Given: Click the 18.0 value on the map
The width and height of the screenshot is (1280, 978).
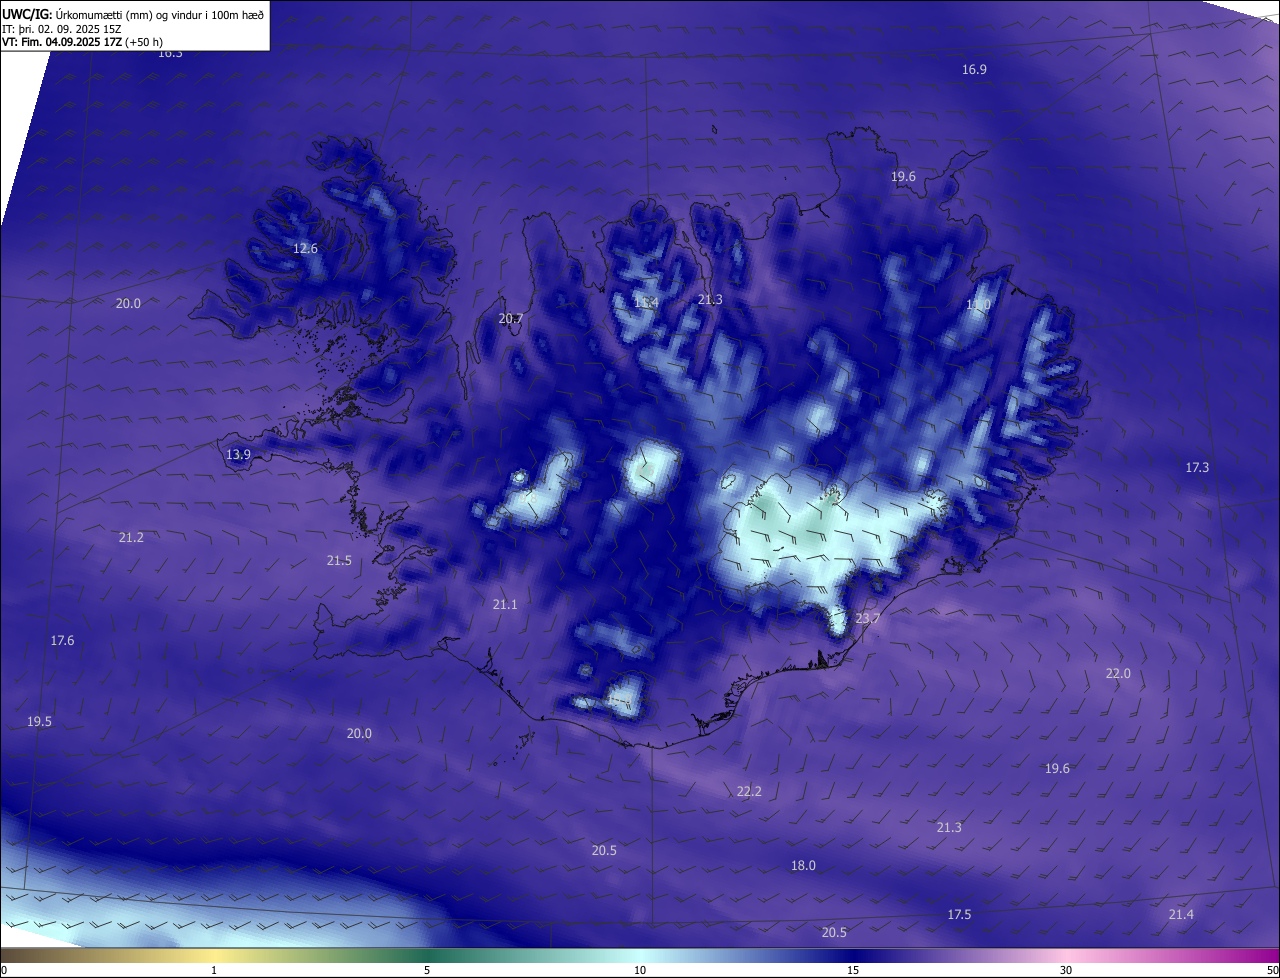Looking at the screenshot, I should (x=803, y=866).
